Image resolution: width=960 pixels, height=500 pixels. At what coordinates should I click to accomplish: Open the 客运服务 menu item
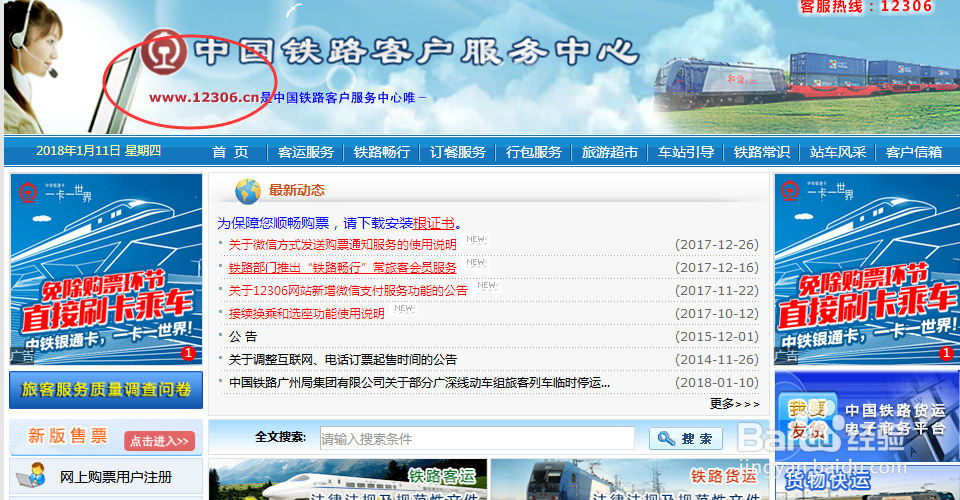click(306, 152)
